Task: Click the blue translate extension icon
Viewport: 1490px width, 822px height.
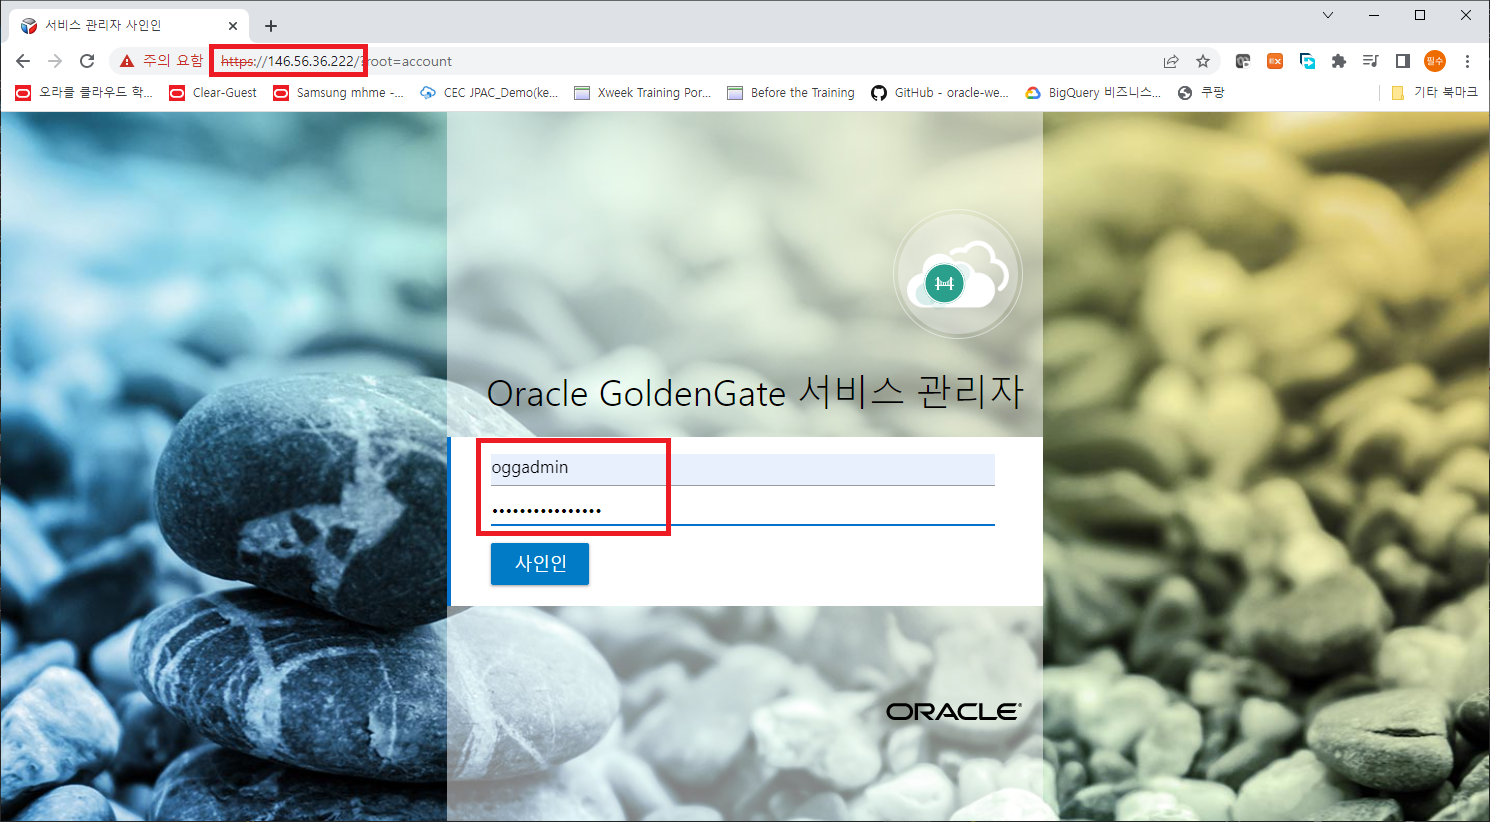Action: point(1307,61)
